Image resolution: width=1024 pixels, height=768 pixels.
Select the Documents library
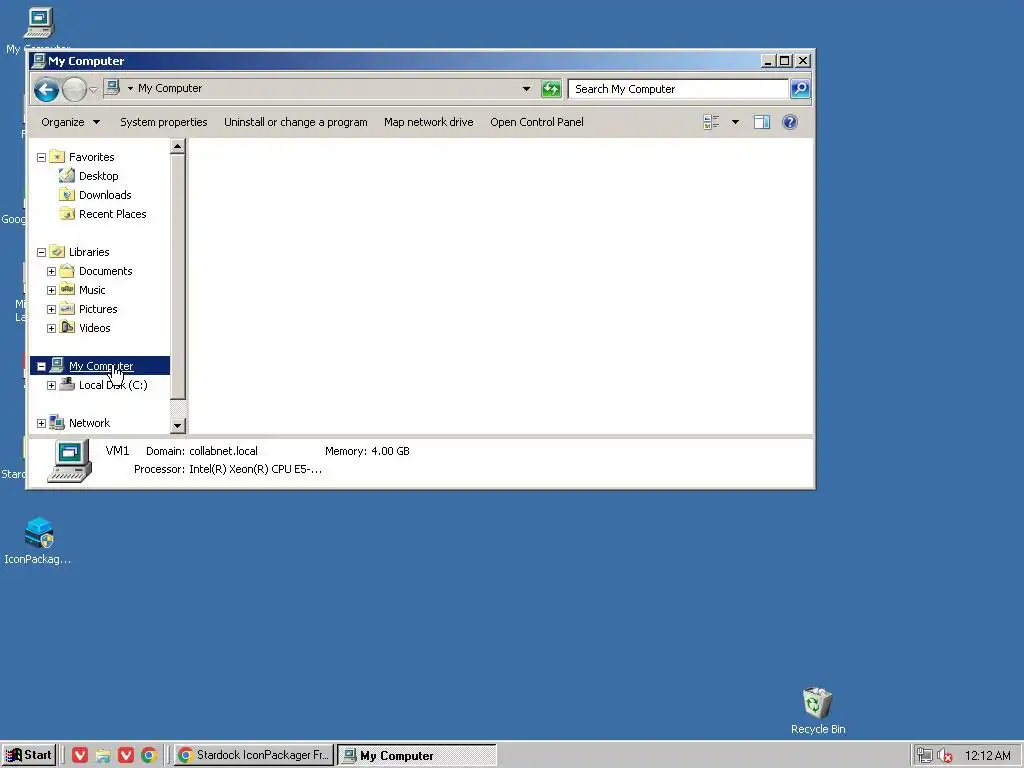pos(105,271)
